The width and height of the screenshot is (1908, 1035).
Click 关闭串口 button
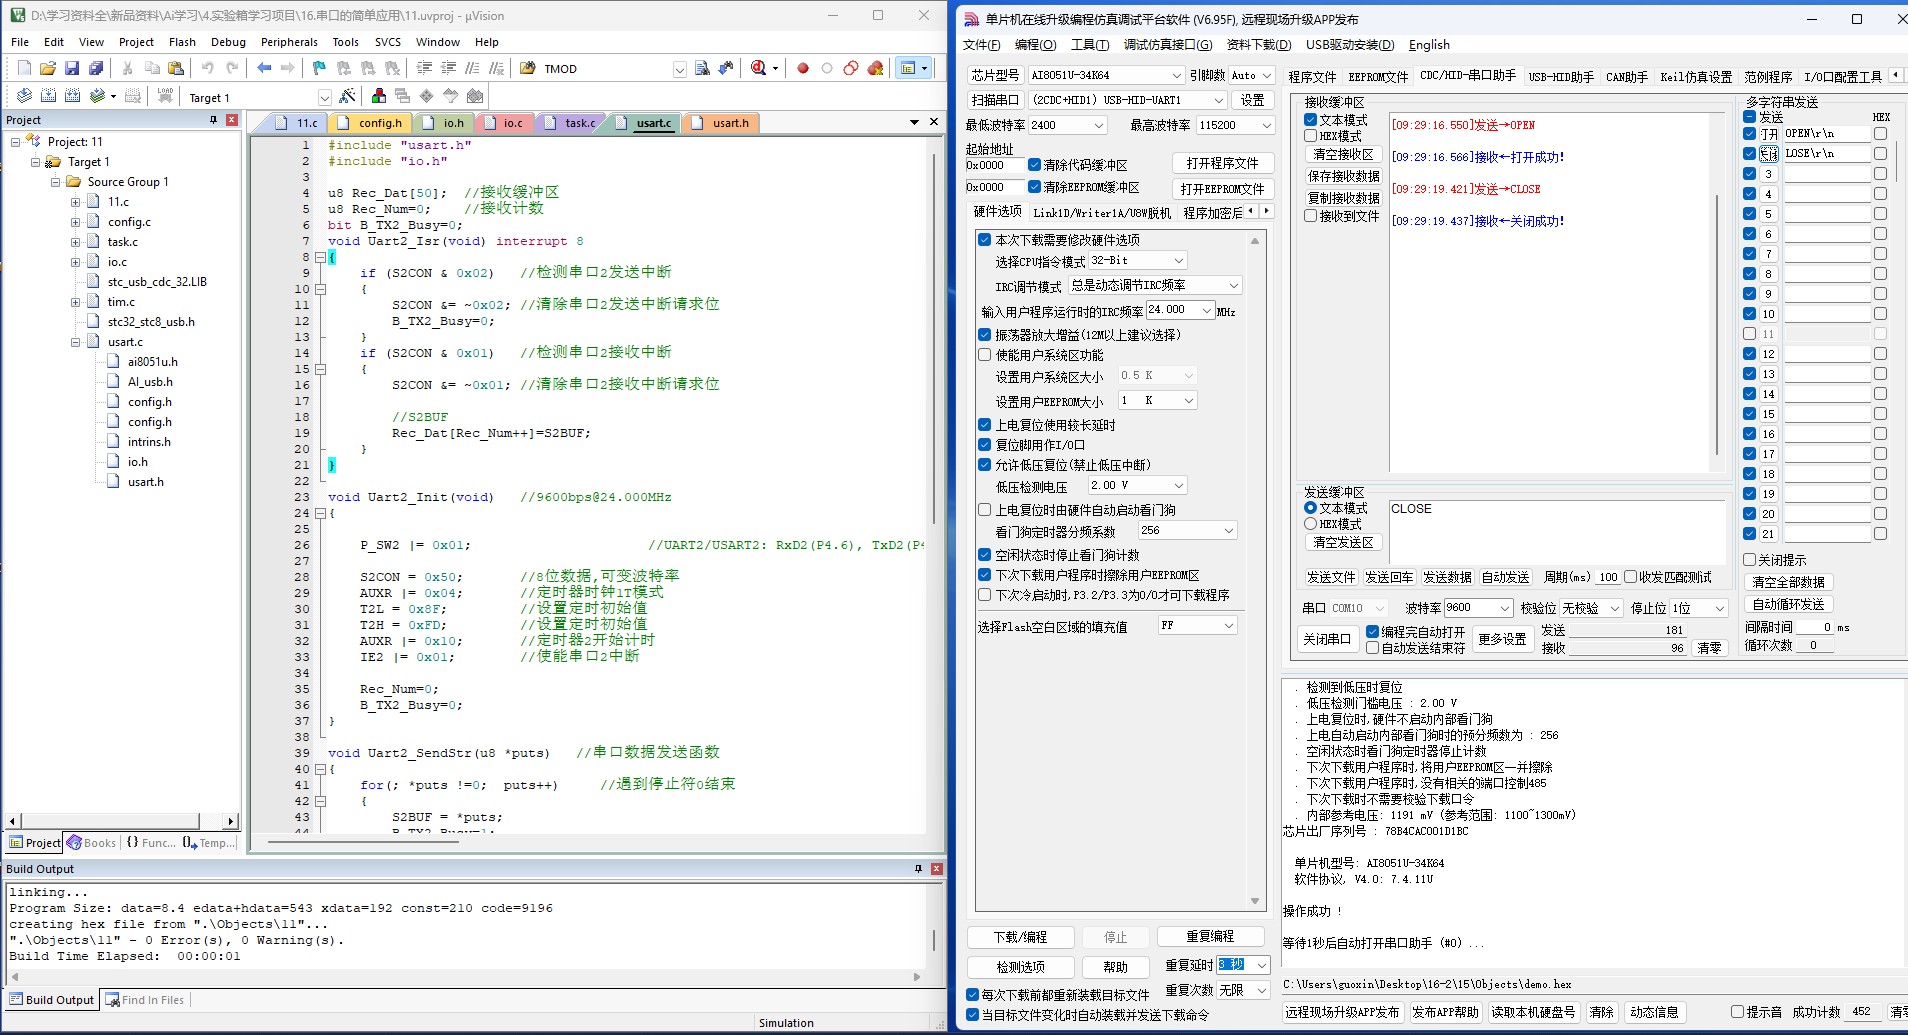pos(1327,639)
